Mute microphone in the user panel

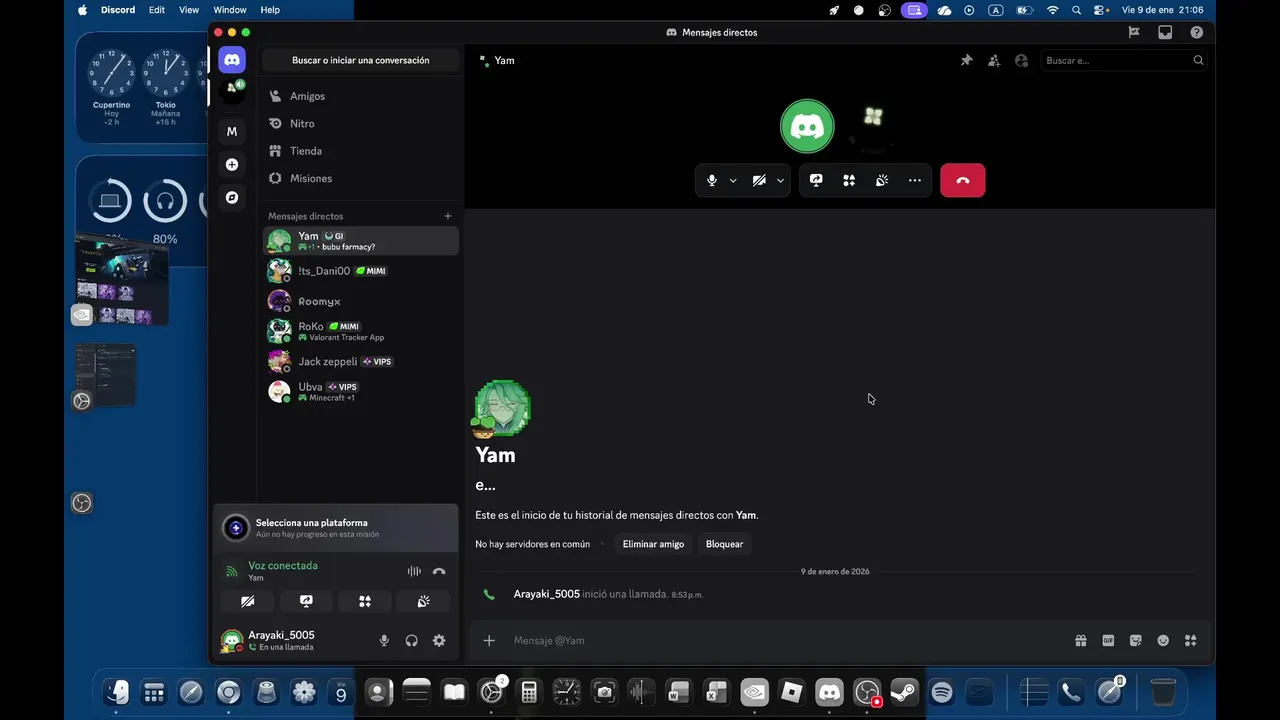click(x=384, y=641)
